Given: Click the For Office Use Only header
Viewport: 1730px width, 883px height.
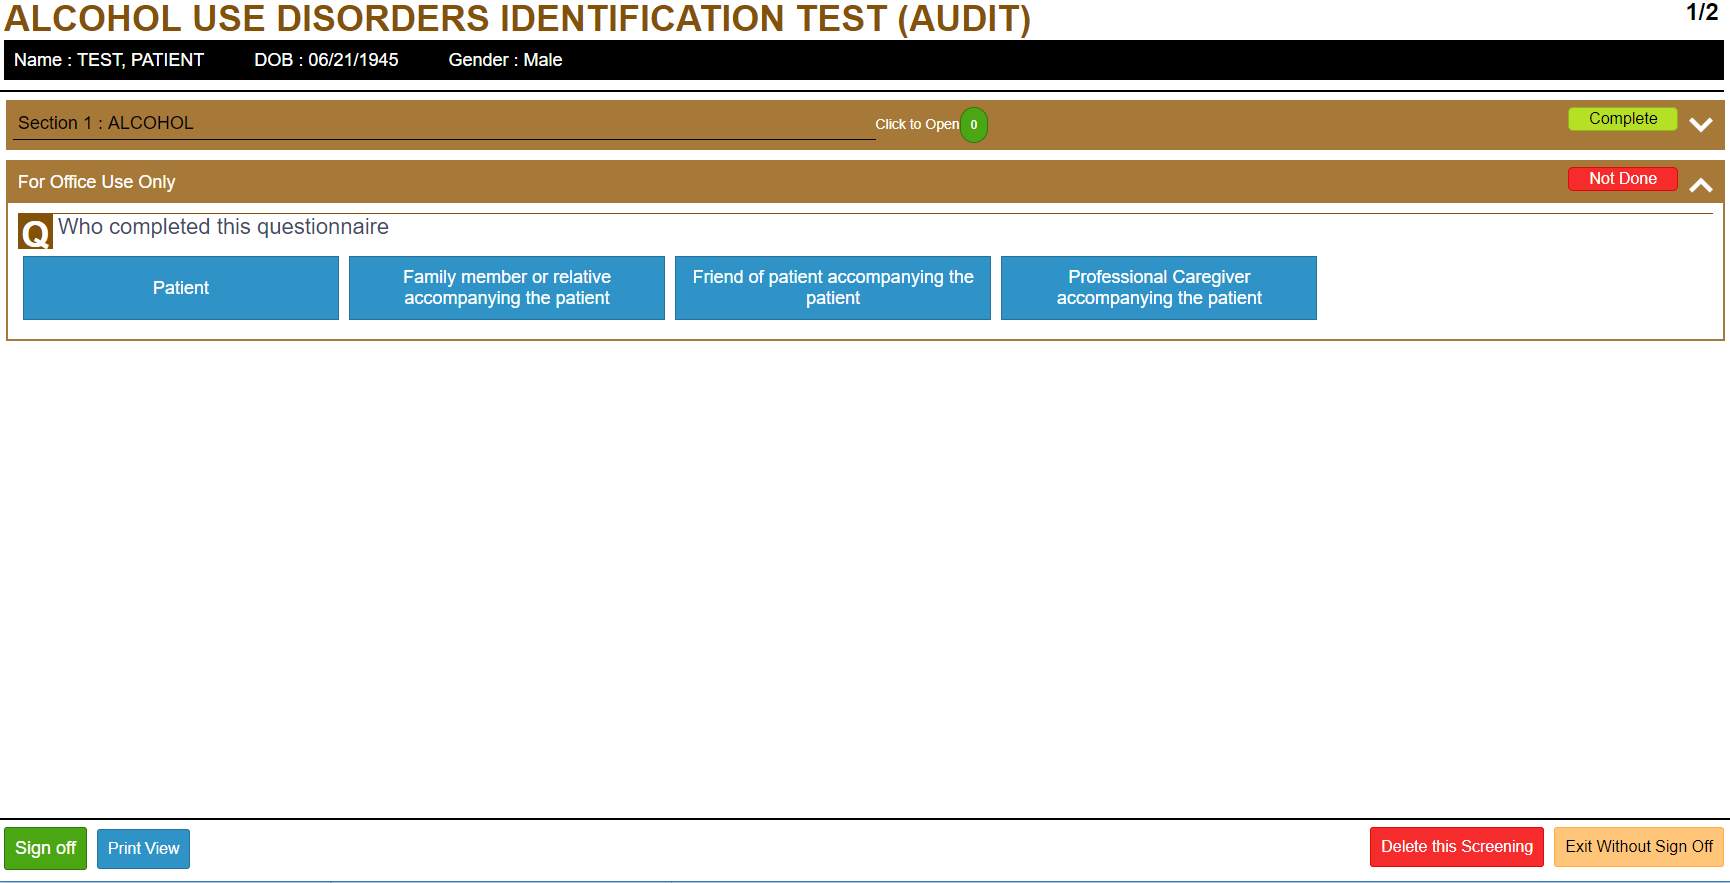Looking at the screenshot, I should 97,182.
